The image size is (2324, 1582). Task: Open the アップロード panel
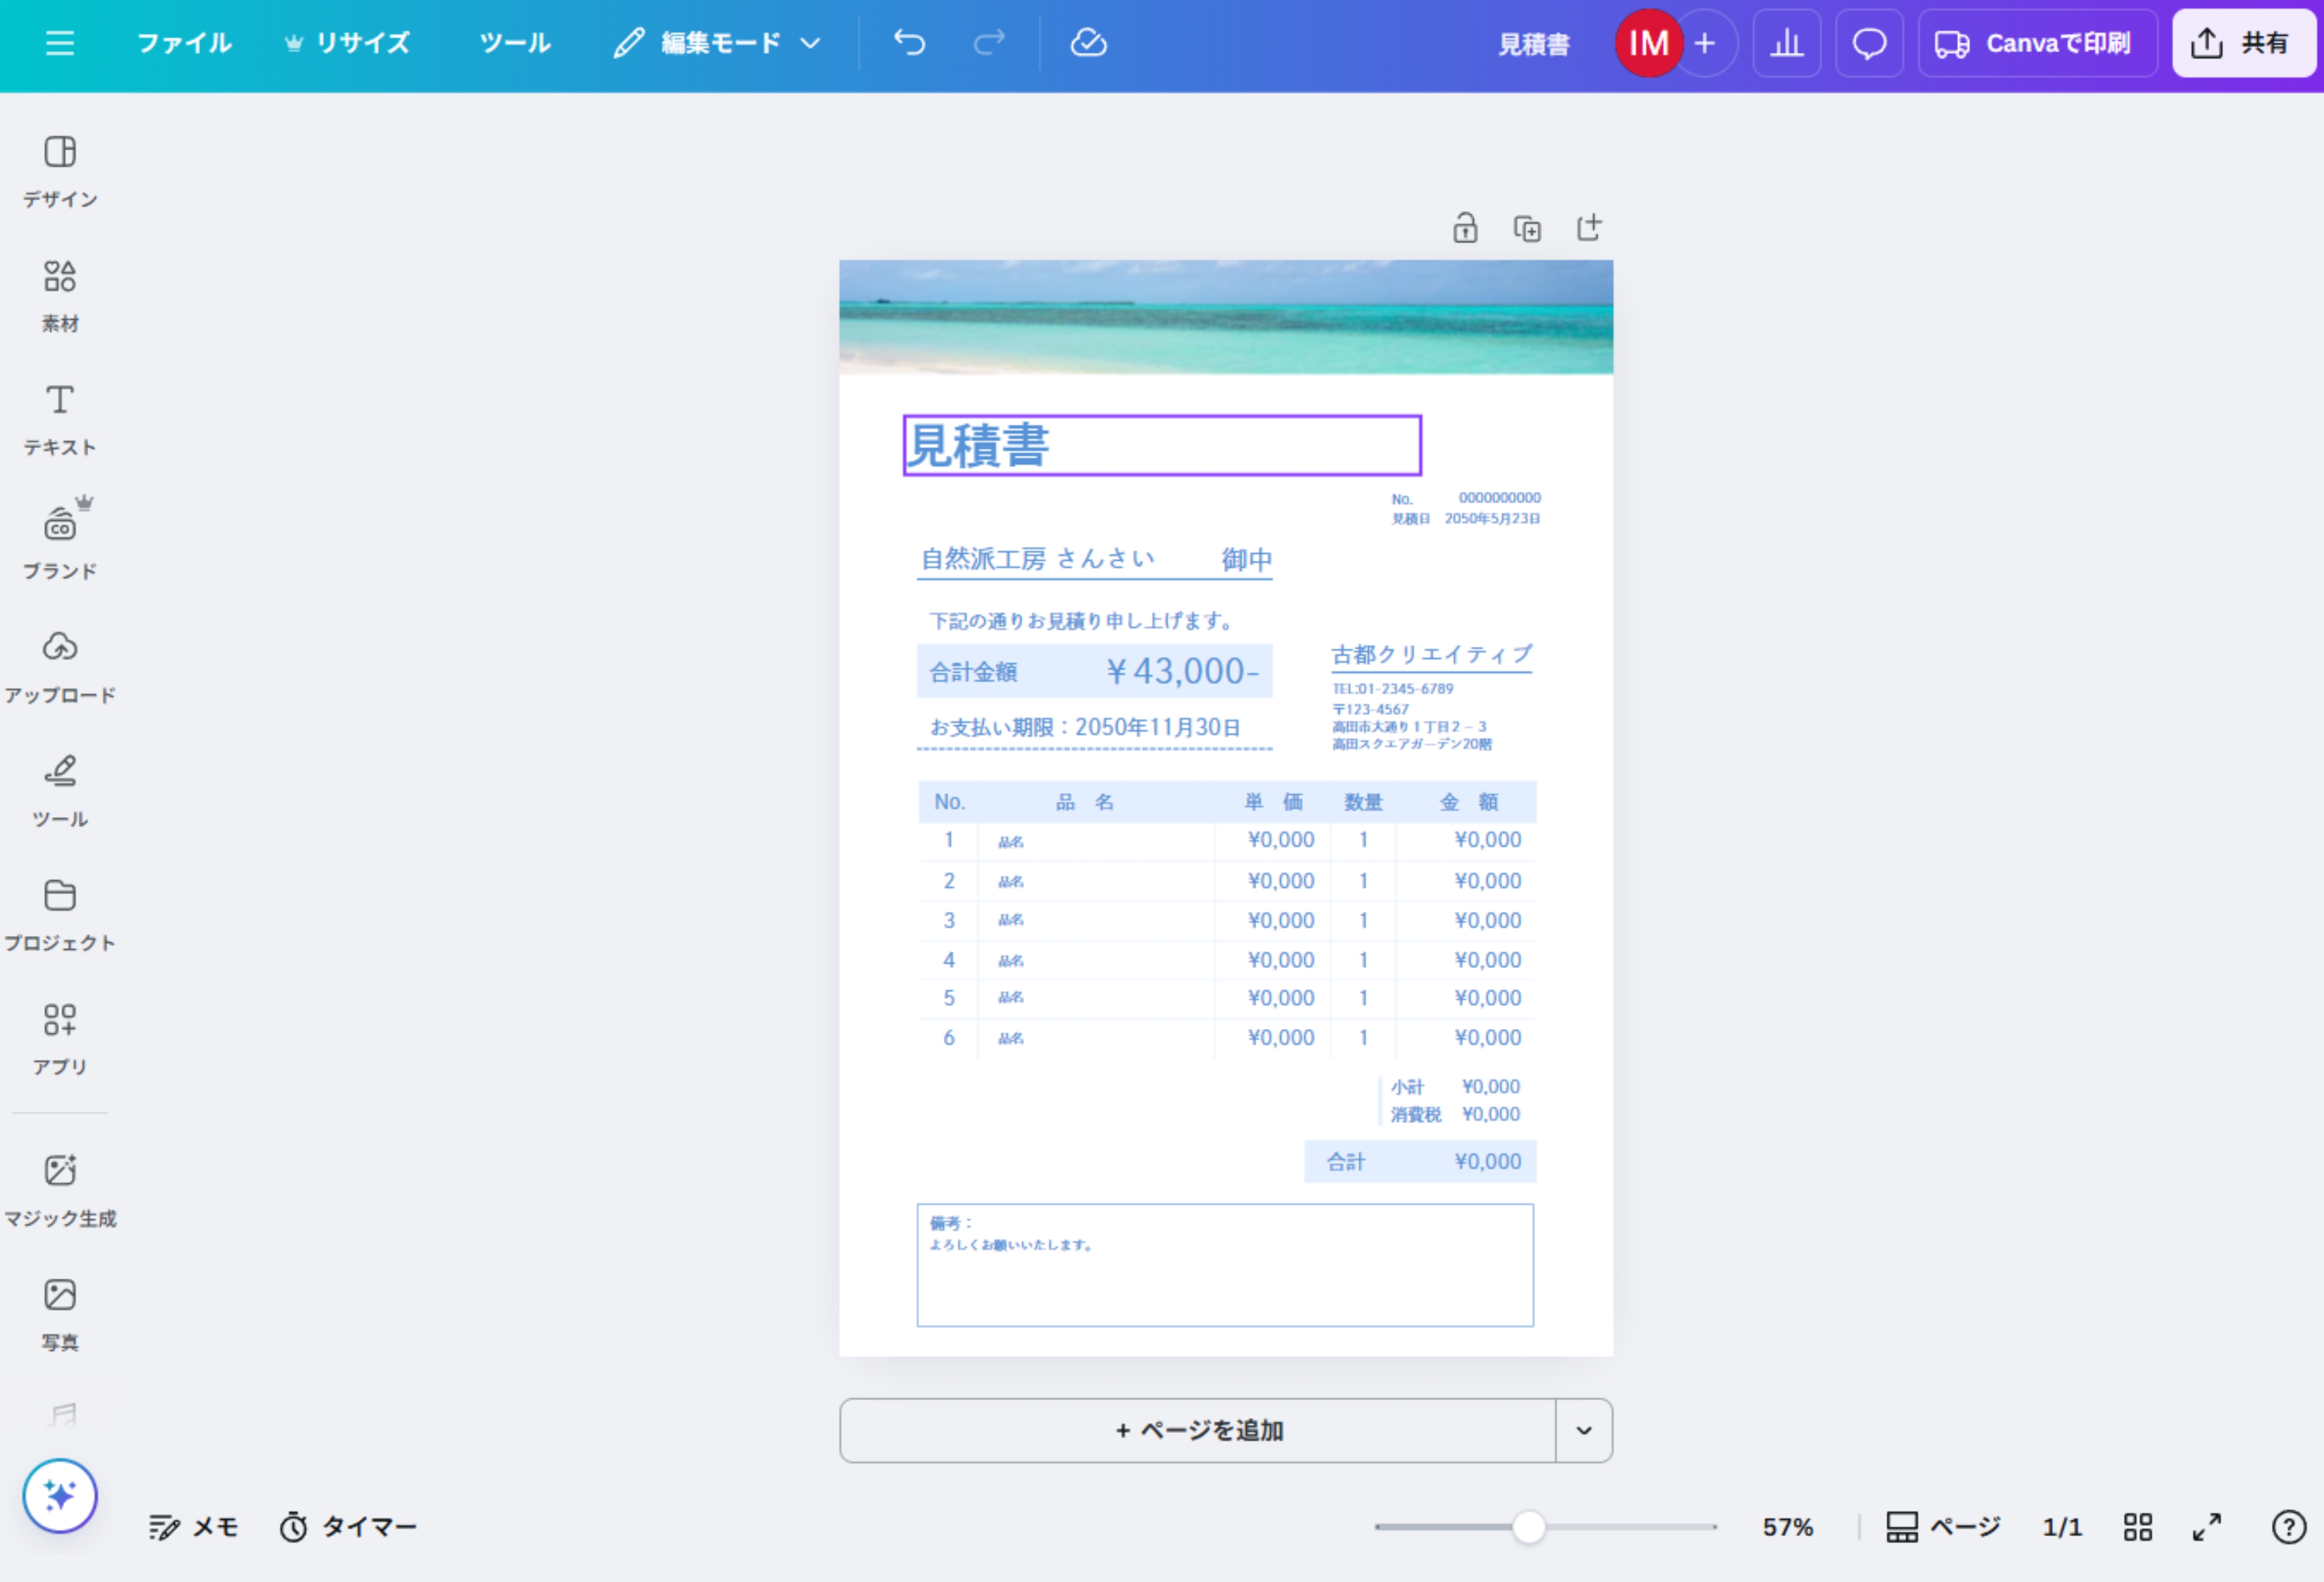pos(60,667)
